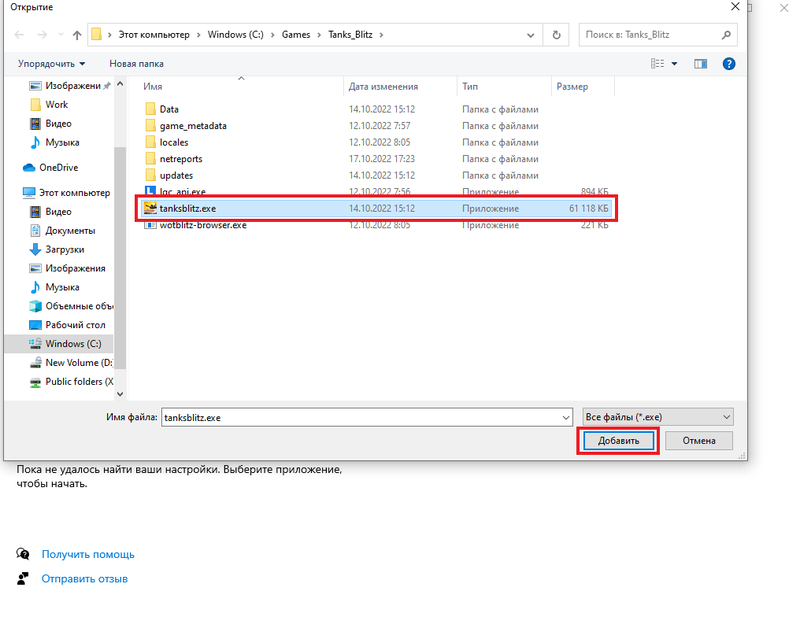Open the Все файлы (*.exe) filter dropdown

658,417
